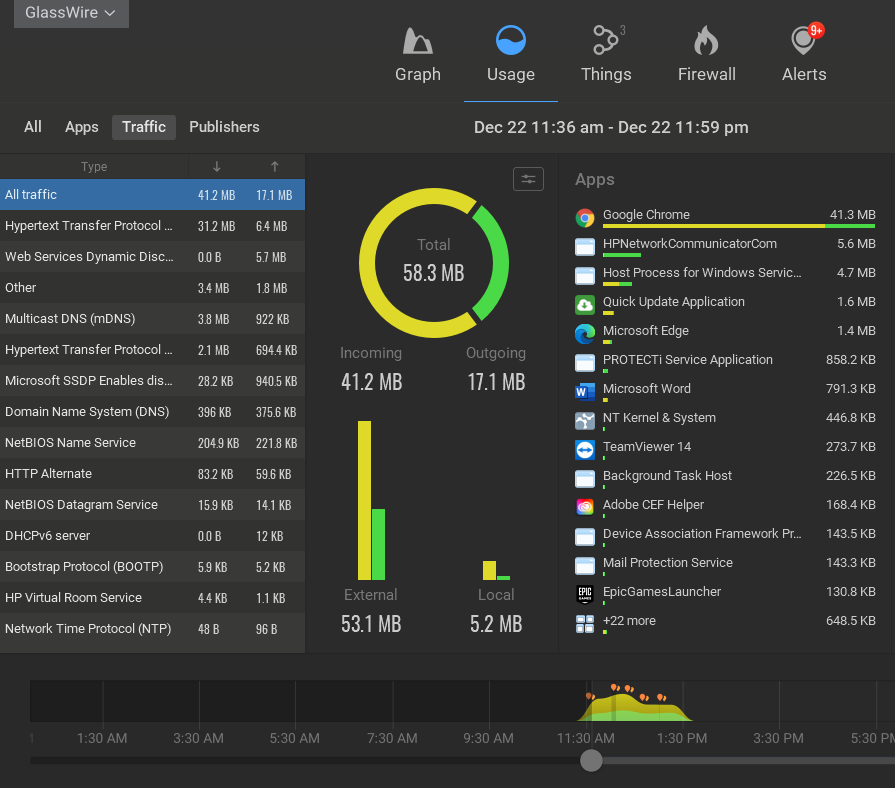This screenshot has width=895, height=788.
Task: Click the Host Process for Windows Services icon
Action: click(584, 276)
